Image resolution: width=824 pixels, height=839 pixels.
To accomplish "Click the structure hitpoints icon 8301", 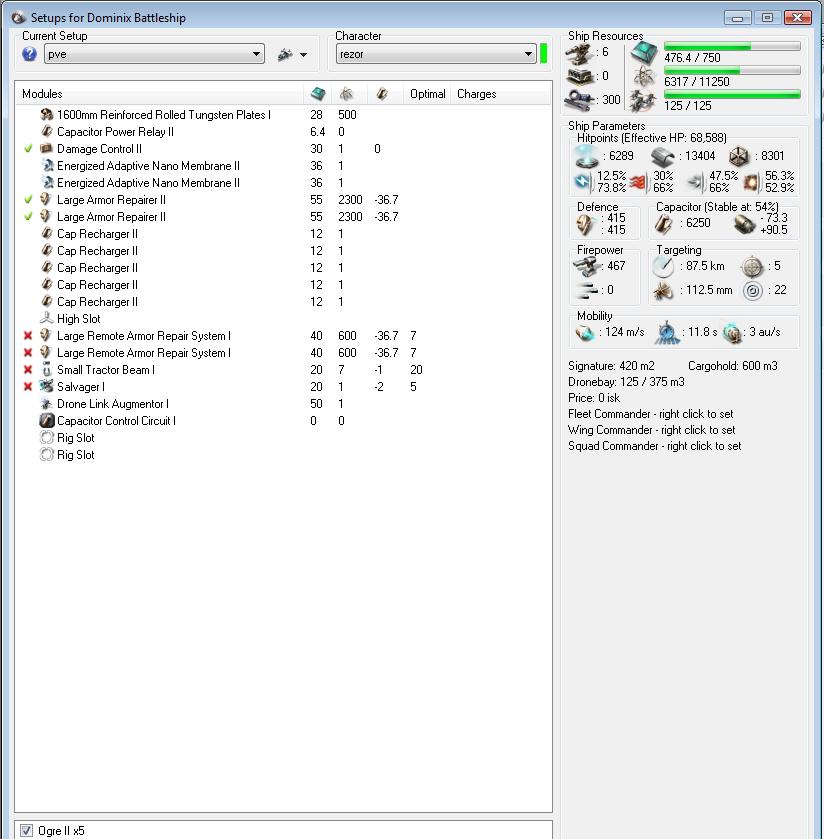I will coord(738,157).
